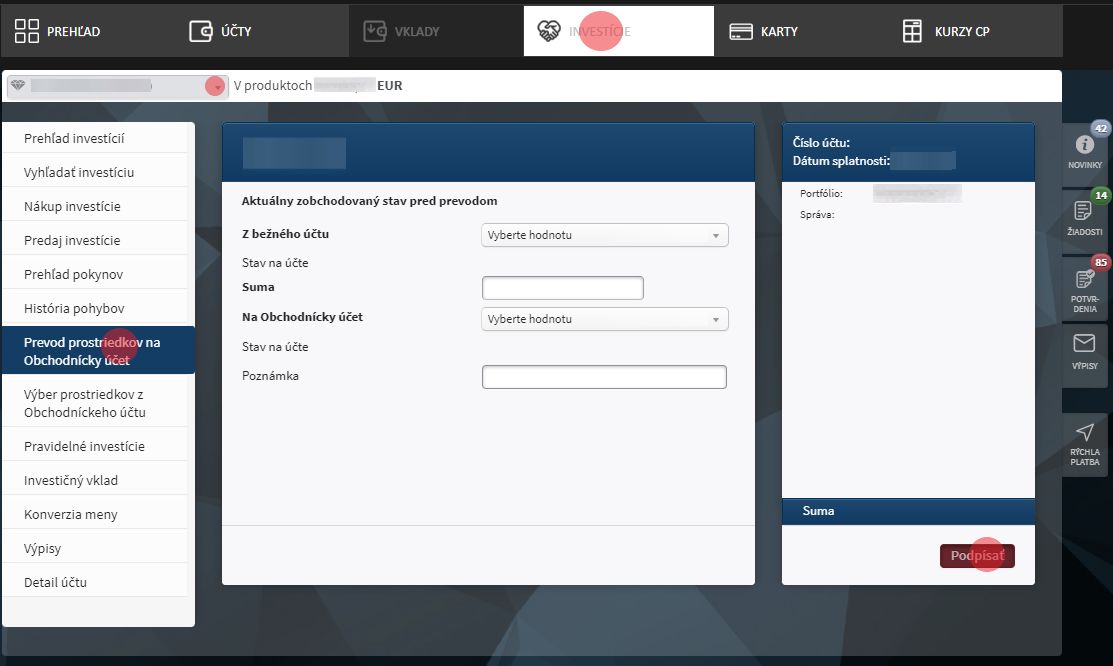Image resolution: width=1113 pixels, height=666 pixels.
Task: Focus the Suma input field
Action: (x=562, y=288)
